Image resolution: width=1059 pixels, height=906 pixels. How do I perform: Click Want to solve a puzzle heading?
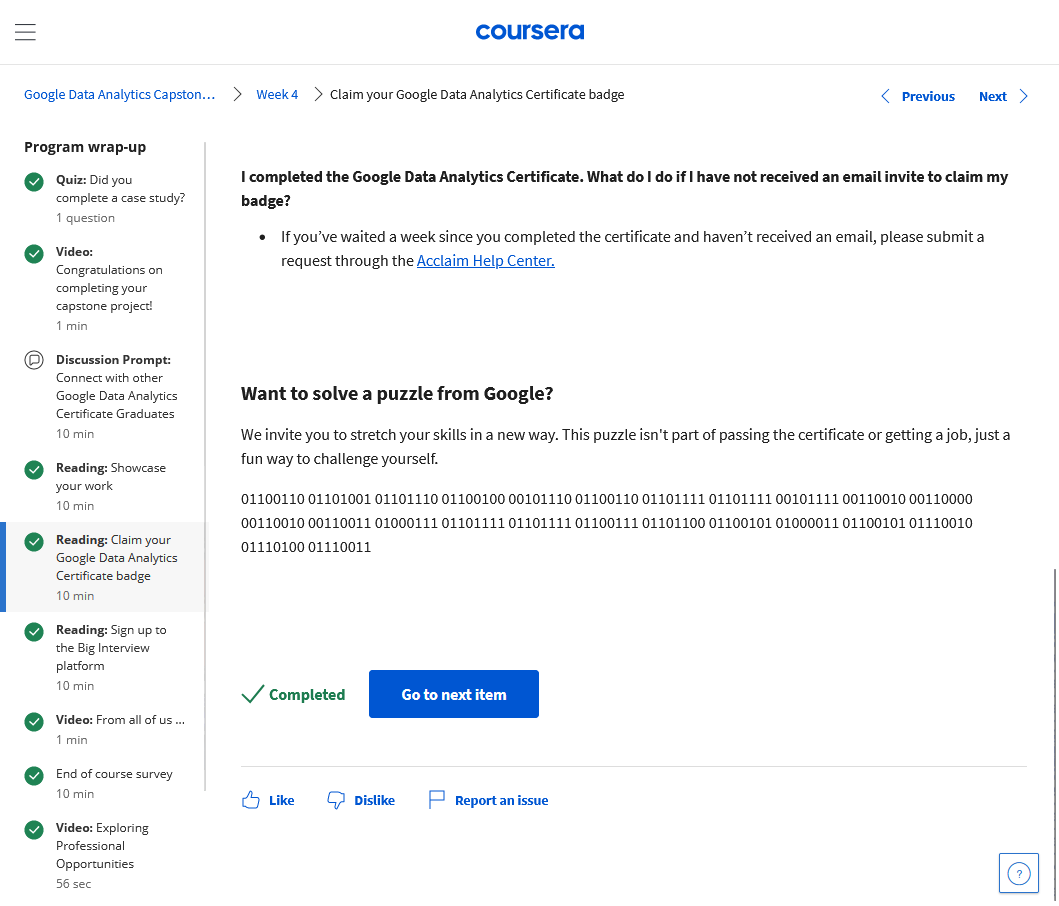point(397,393)
